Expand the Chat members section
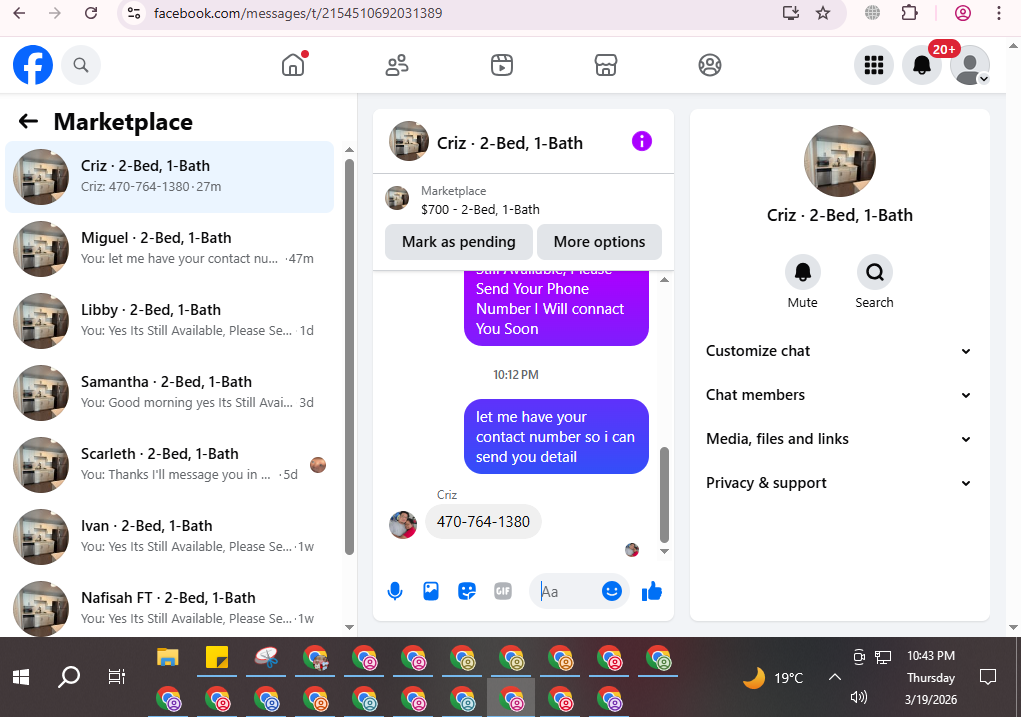This screenshot has height=717, width=1021. click(839, 395)
